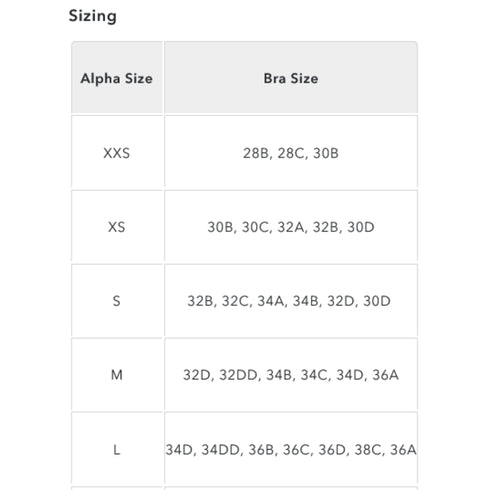
Task: Click the XS size cell
Action: pos(117,227)
